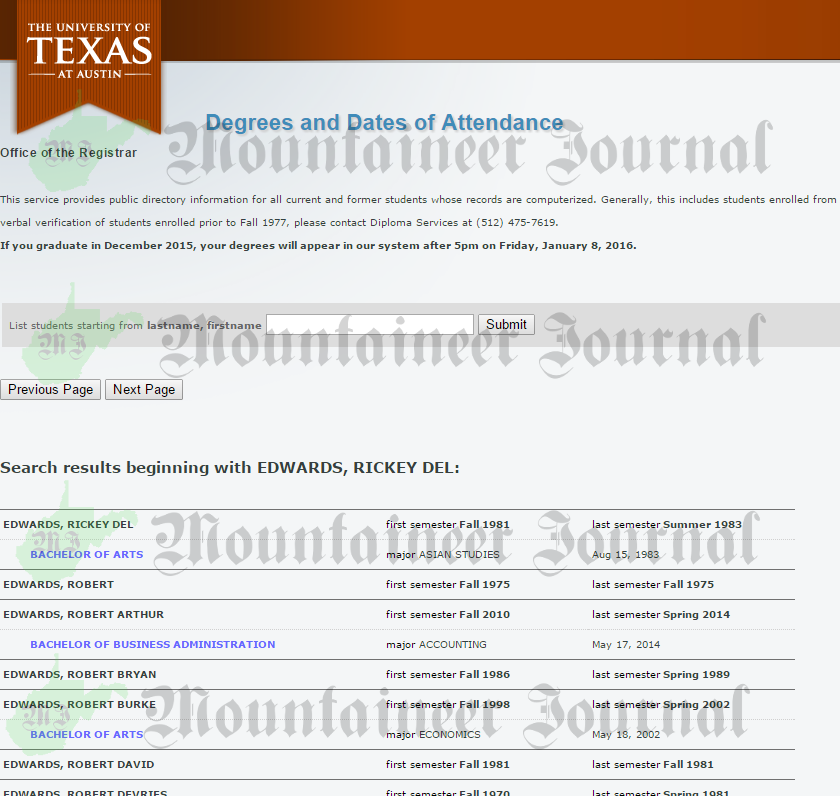Select the name EDWARDS, ROBERT BRYAN
This screenshot has width=840, height=796.
(x=80, y=674)
